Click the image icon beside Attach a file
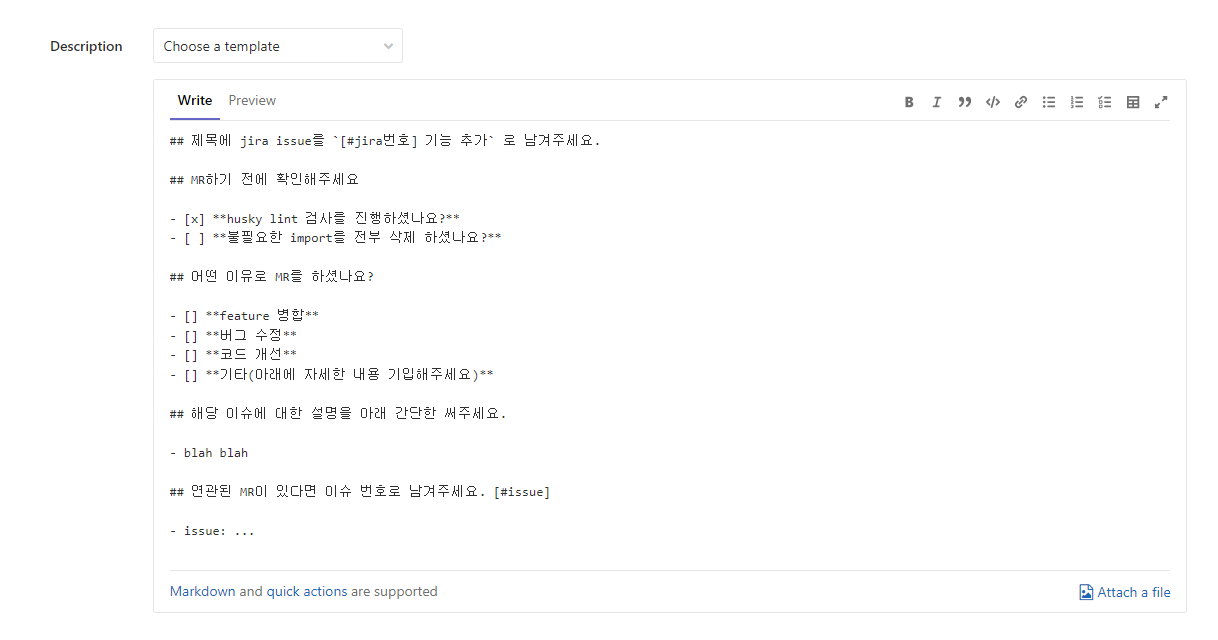Image resolution: width=1218 pixels, height=640 pixels. pyautogui.click(x=1086, y=592)
